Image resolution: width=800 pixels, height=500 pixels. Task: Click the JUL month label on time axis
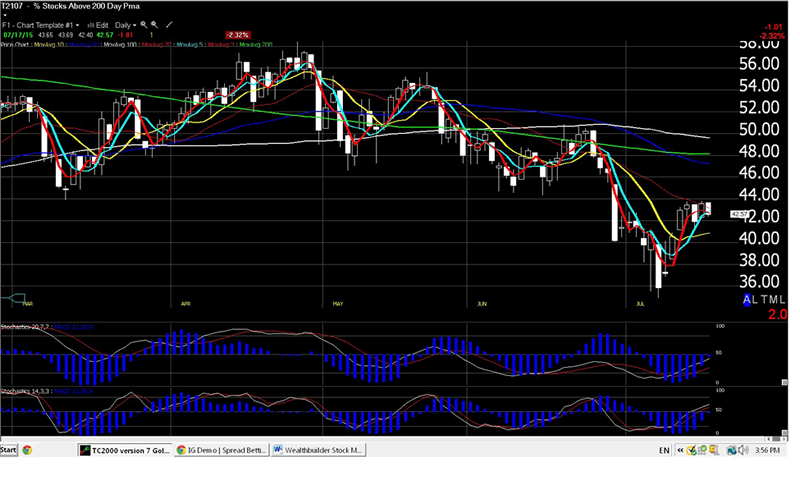[640, 304]
